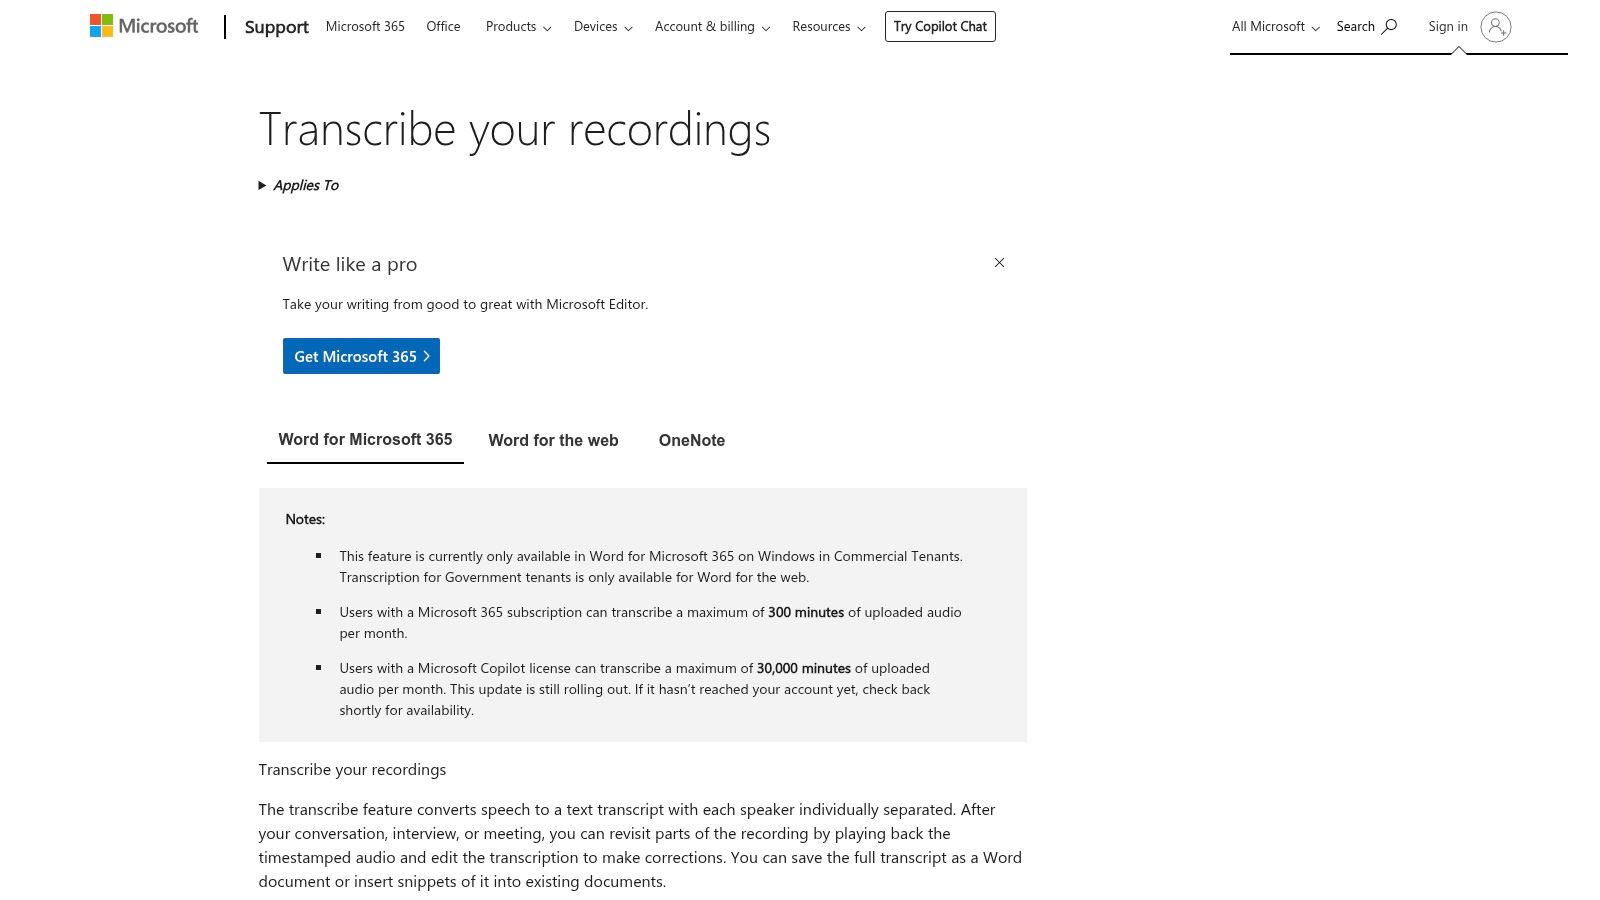This screenshot has width=1600, height=900.
Task: Select the Word for Microsoft 365 tab
Action: click(x=365, y=439)
